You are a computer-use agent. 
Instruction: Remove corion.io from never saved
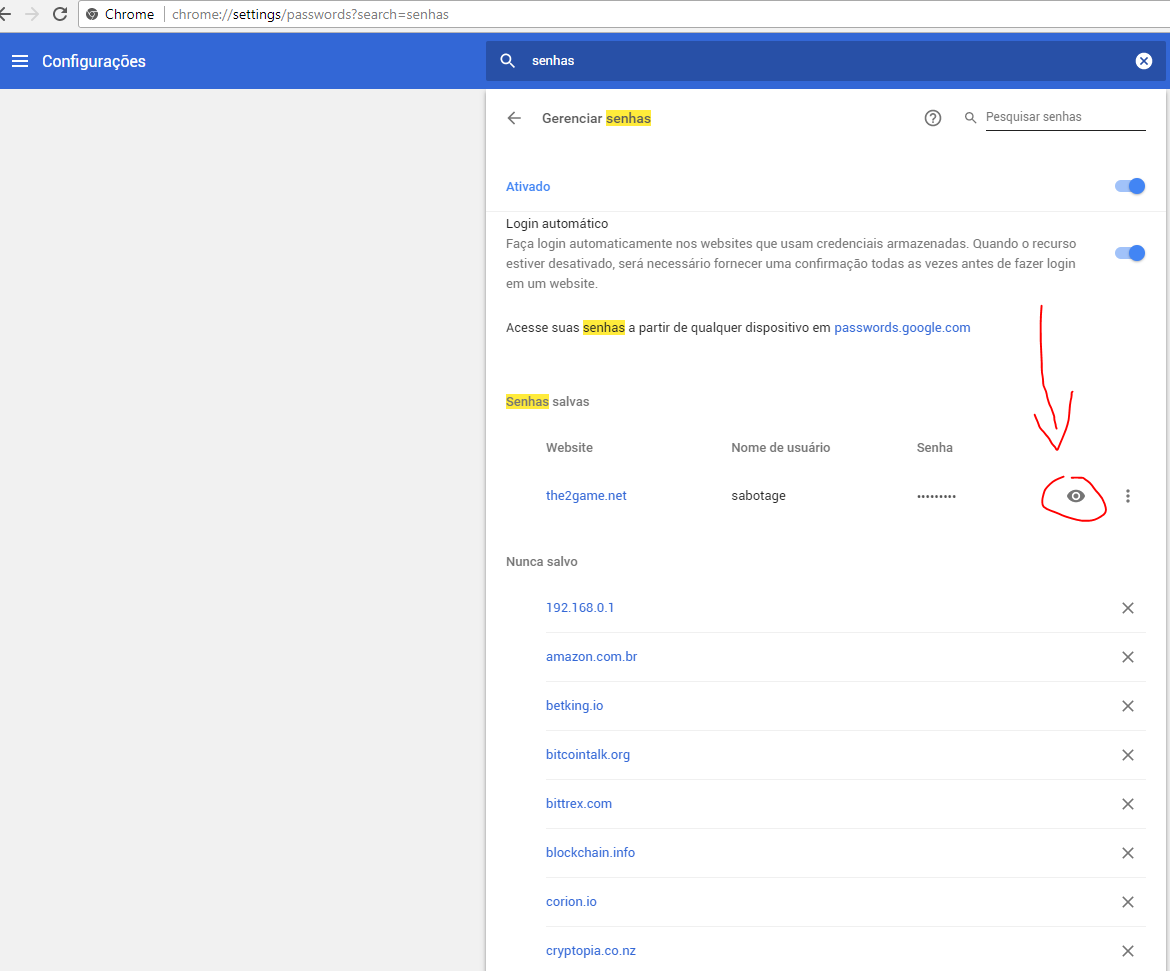[1127, 902]
